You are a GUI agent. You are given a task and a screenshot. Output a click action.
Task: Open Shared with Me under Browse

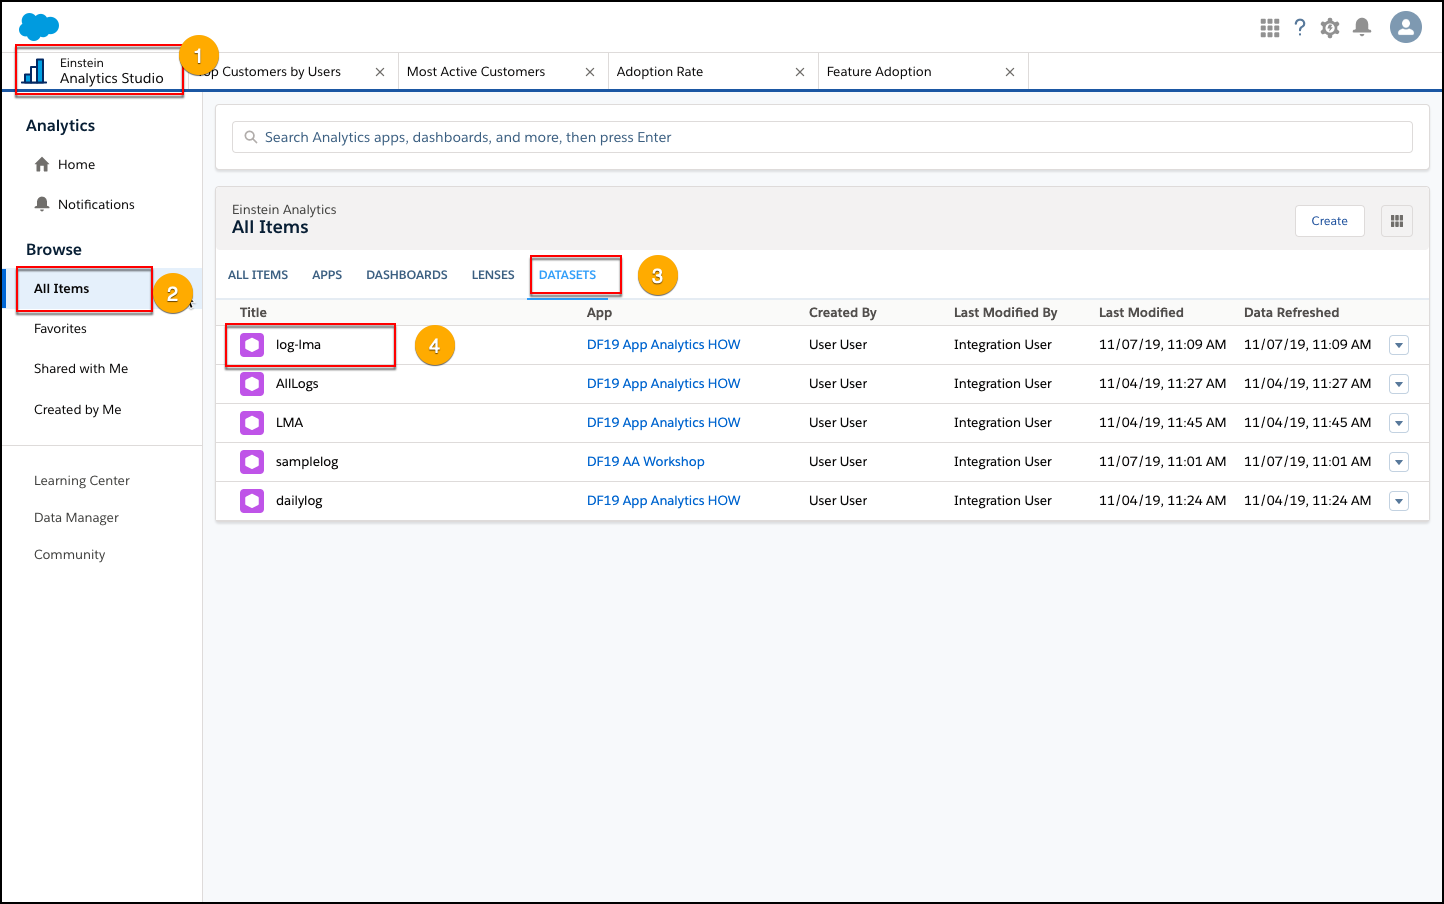(x=81, y=369)
